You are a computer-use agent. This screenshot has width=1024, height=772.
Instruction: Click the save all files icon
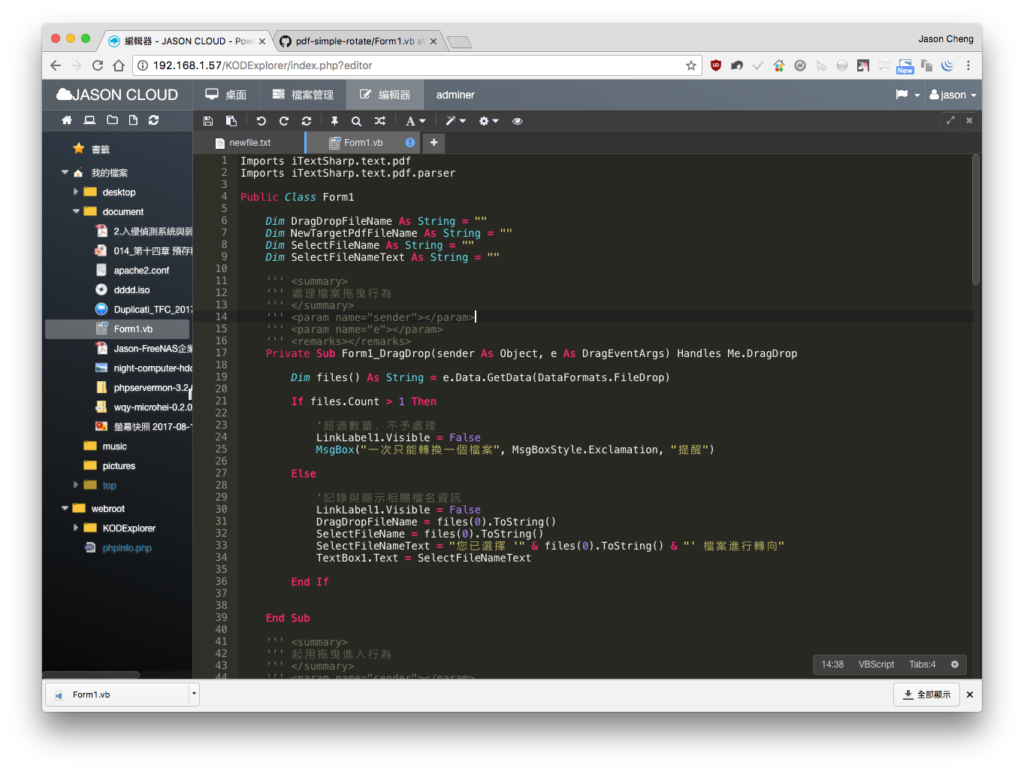point(231,121)
